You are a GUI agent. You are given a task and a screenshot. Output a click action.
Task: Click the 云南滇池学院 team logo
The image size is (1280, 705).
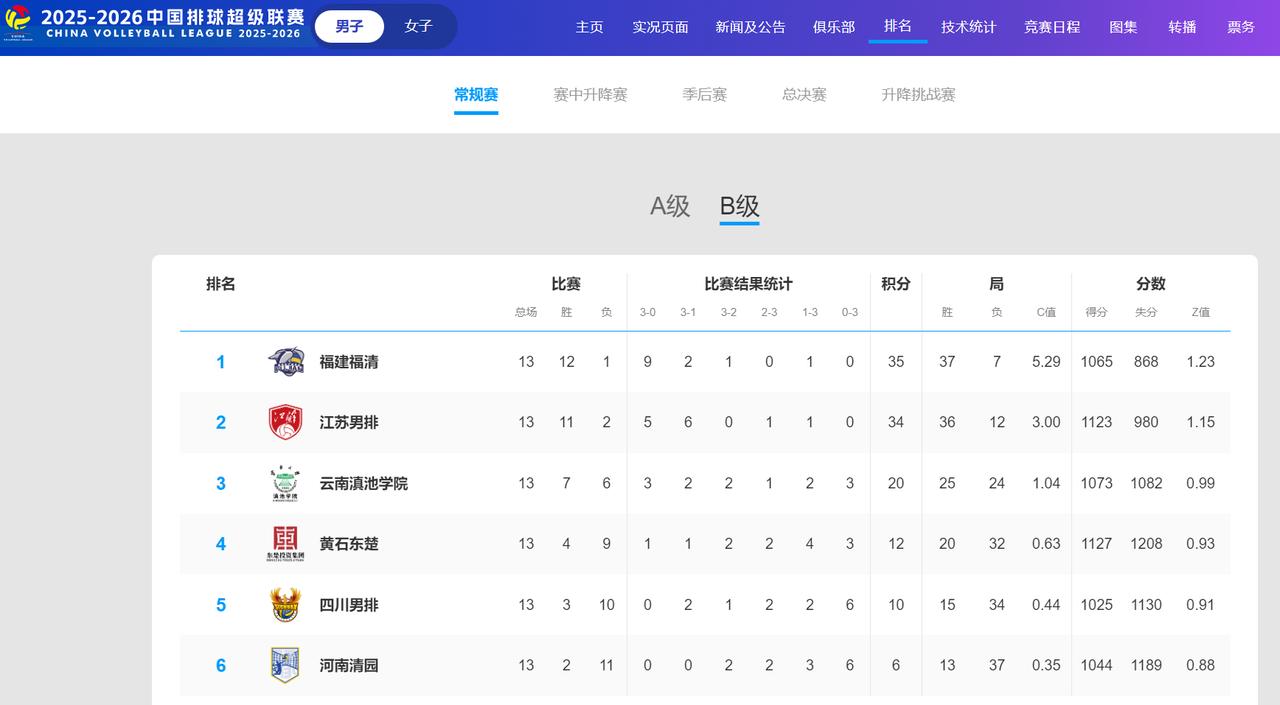tap(286, 483)
